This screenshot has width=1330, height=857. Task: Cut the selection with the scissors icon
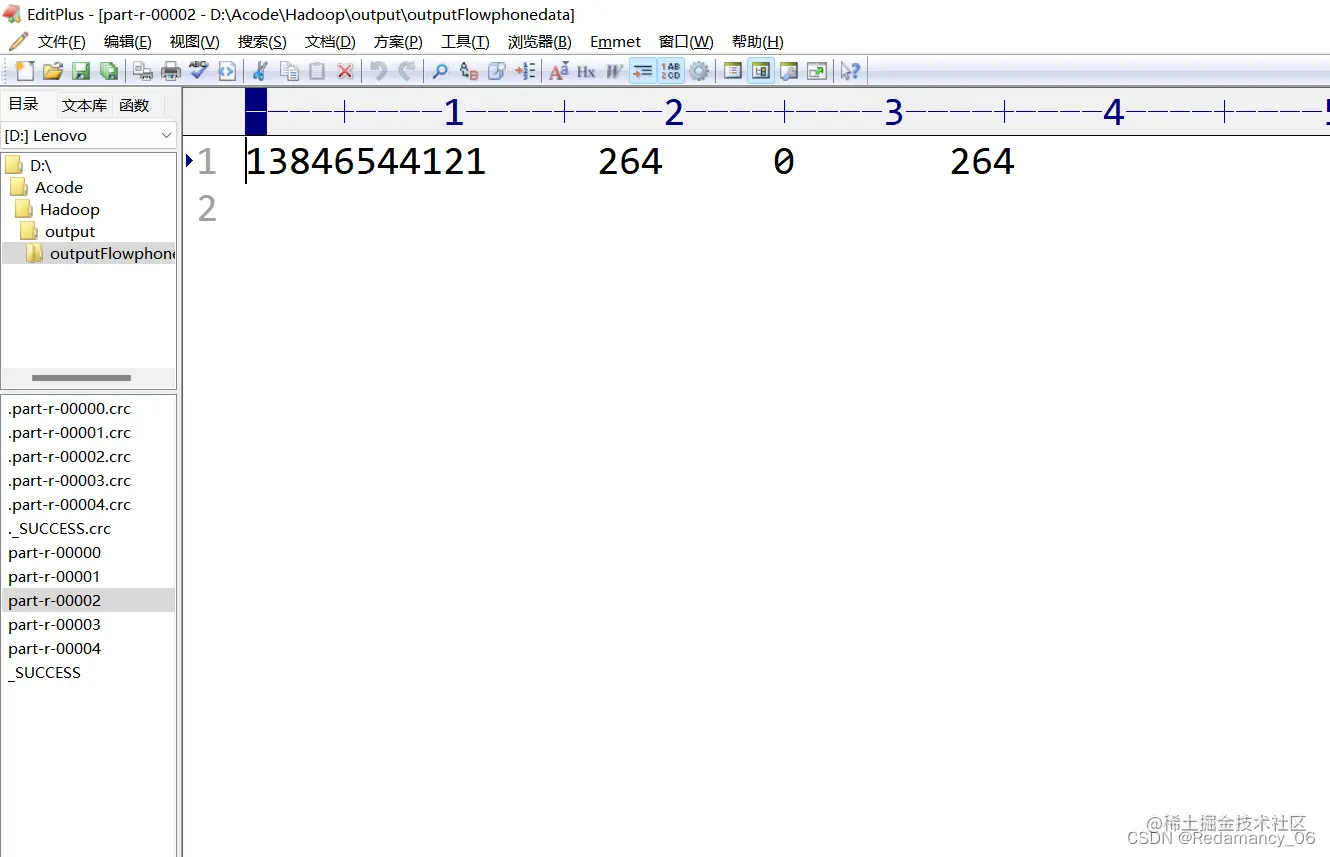pyautogui.click(x=260, y=71)
